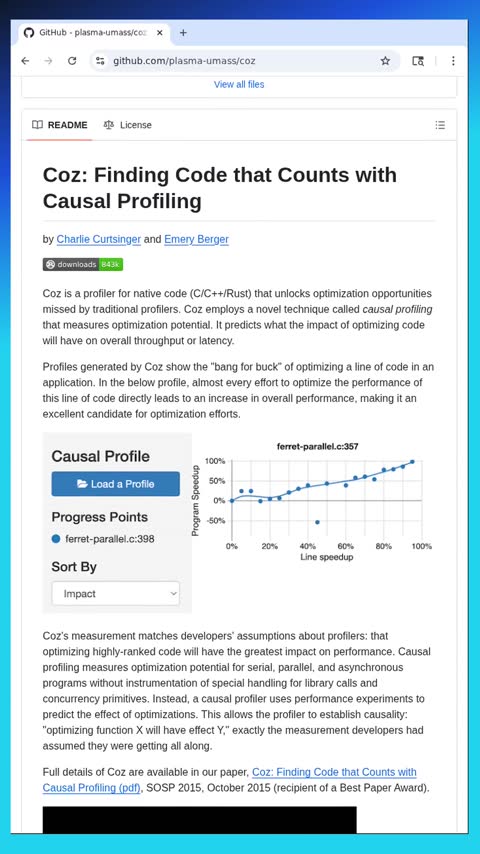Reload the page with refresh icon
The image size is (480, 854).
click(72, 61)
